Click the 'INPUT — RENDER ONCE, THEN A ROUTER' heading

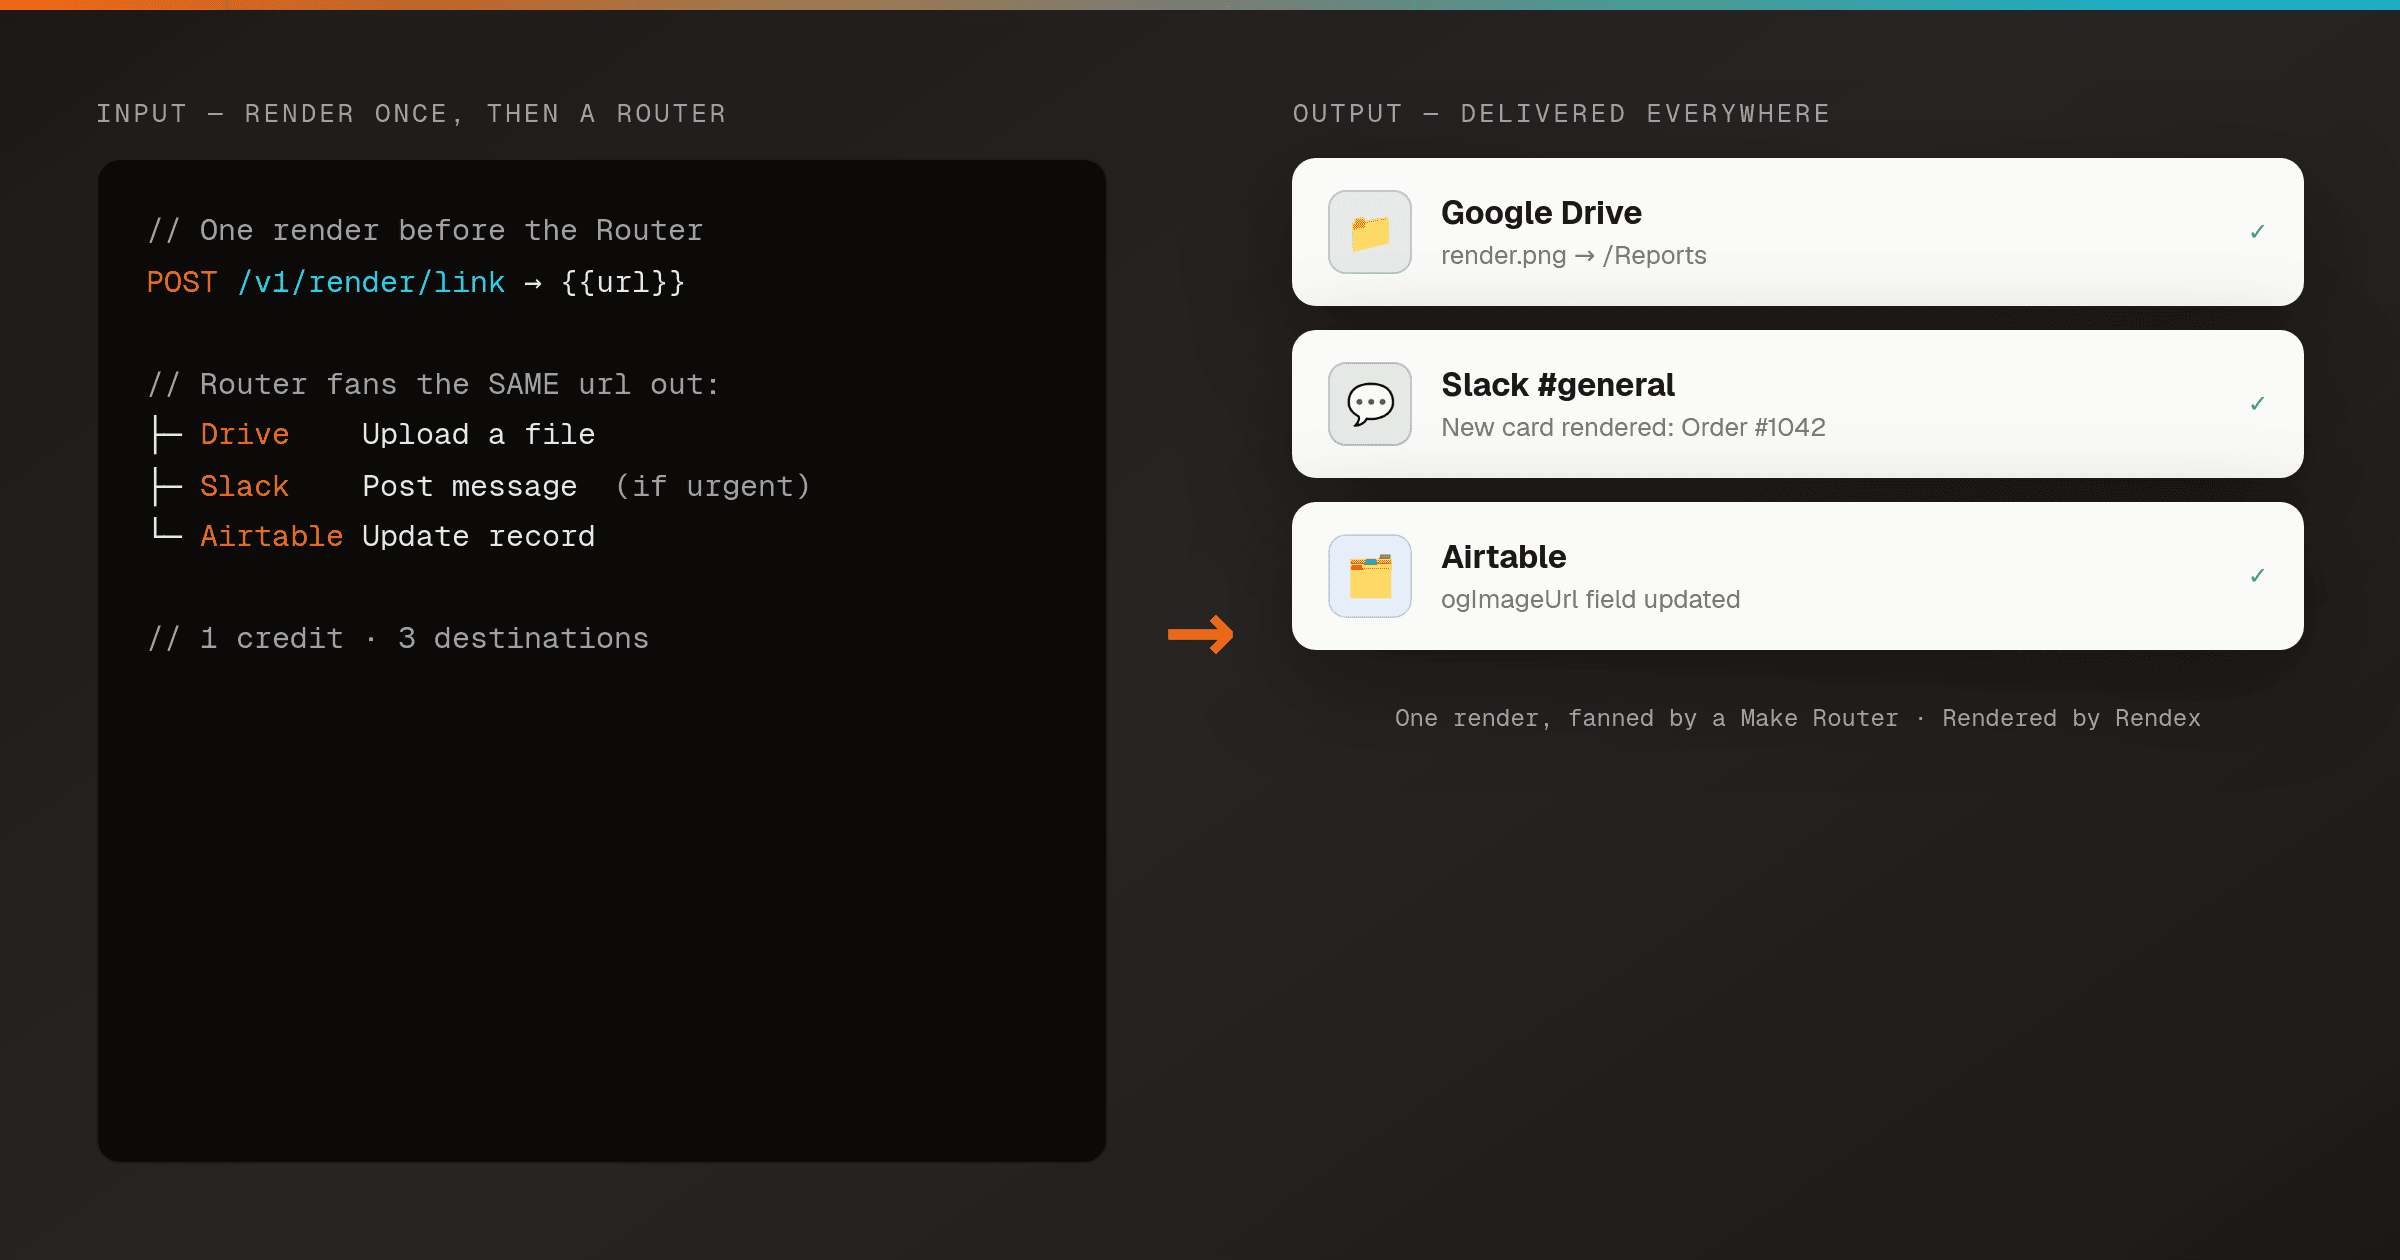point(412,114)
